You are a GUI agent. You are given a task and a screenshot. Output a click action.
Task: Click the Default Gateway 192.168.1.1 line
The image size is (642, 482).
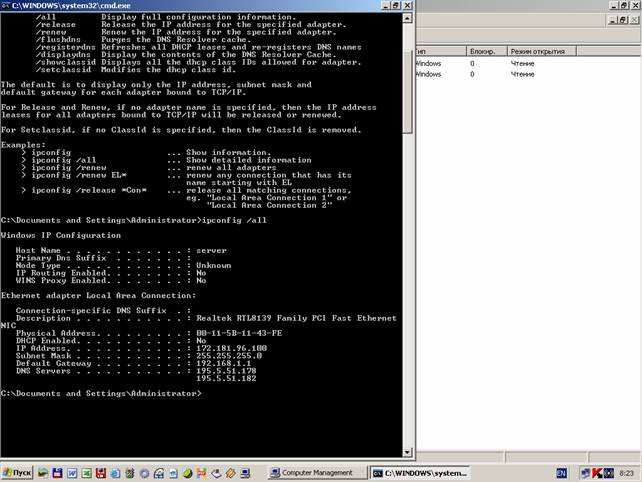tap(133, 363)
